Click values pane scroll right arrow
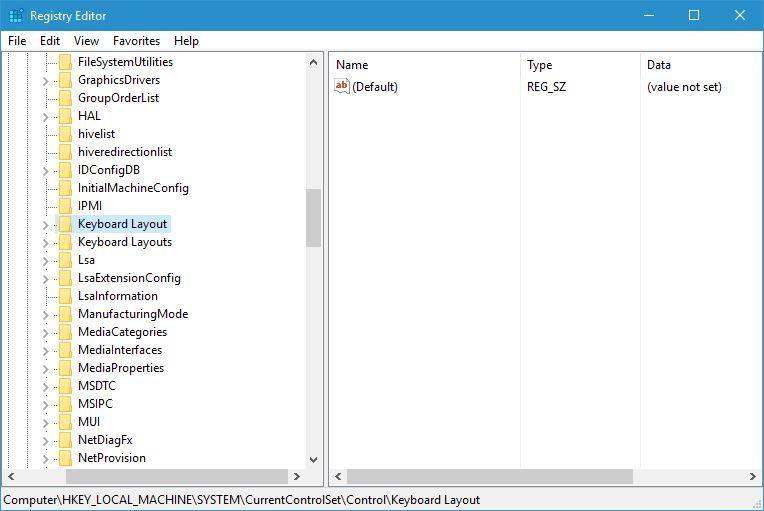The image size is (764, 511). [x=753, y=476]
